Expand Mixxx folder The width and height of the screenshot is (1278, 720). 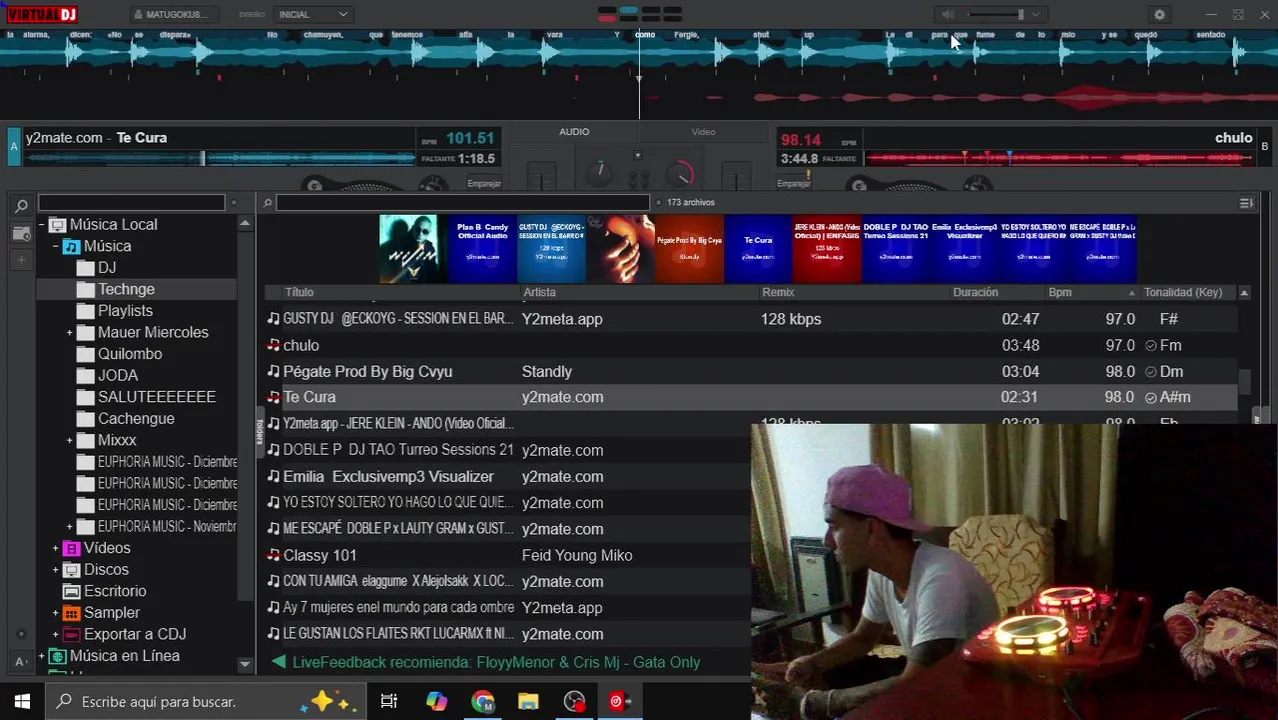(70, 440)
